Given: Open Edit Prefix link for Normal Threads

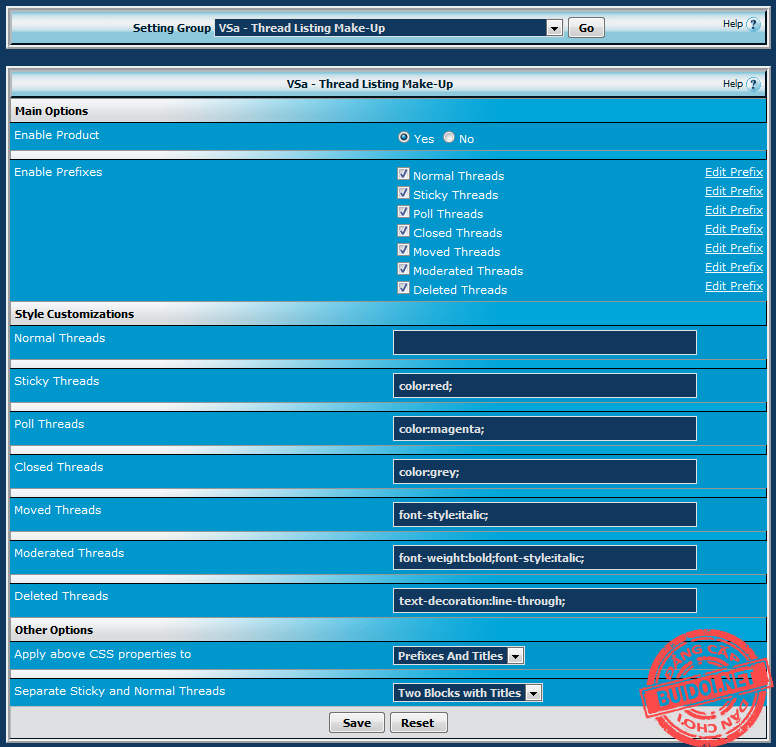Looking at the screenshot, I should click(733, 172).
